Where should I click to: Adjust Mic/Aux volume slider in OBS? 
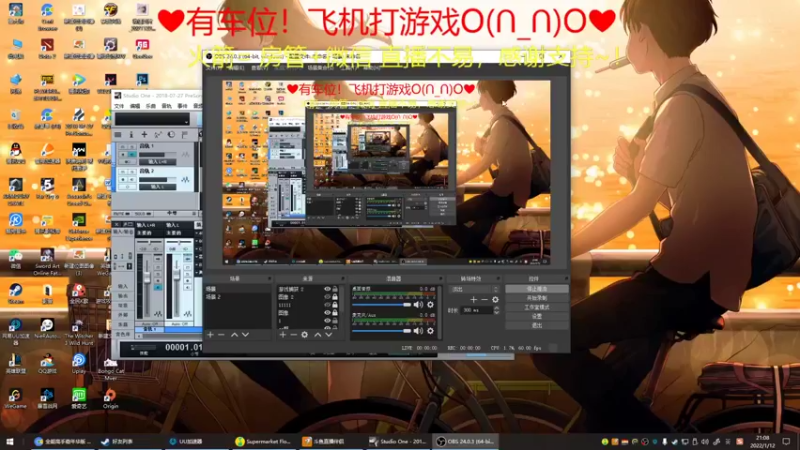point(382,331)
